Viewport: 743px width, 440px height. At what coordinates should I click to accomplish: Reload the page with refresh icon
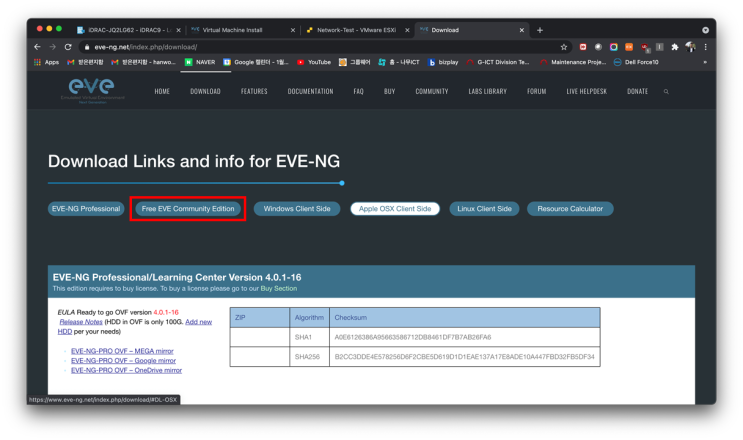click(68, 47)
